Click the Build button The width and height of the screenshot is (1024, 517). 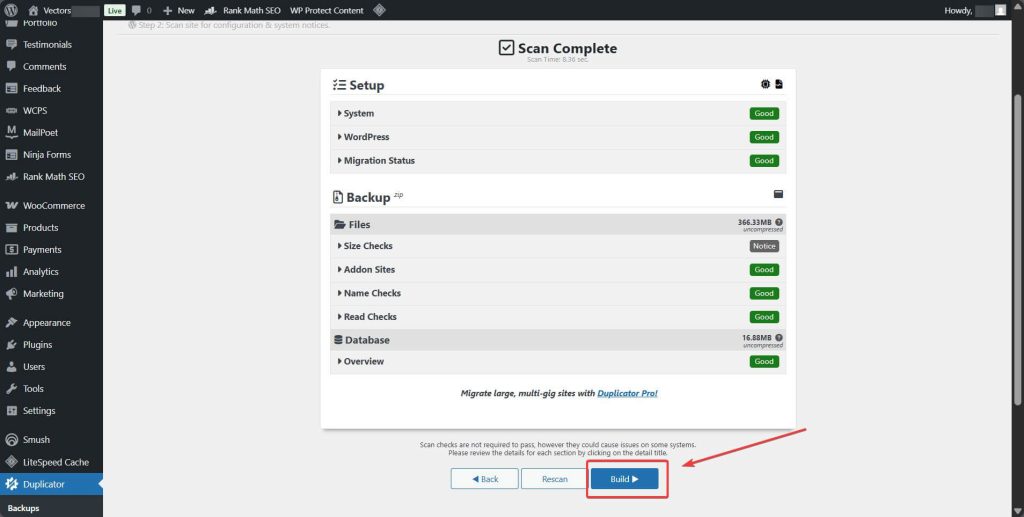click(x=624, y=478)
